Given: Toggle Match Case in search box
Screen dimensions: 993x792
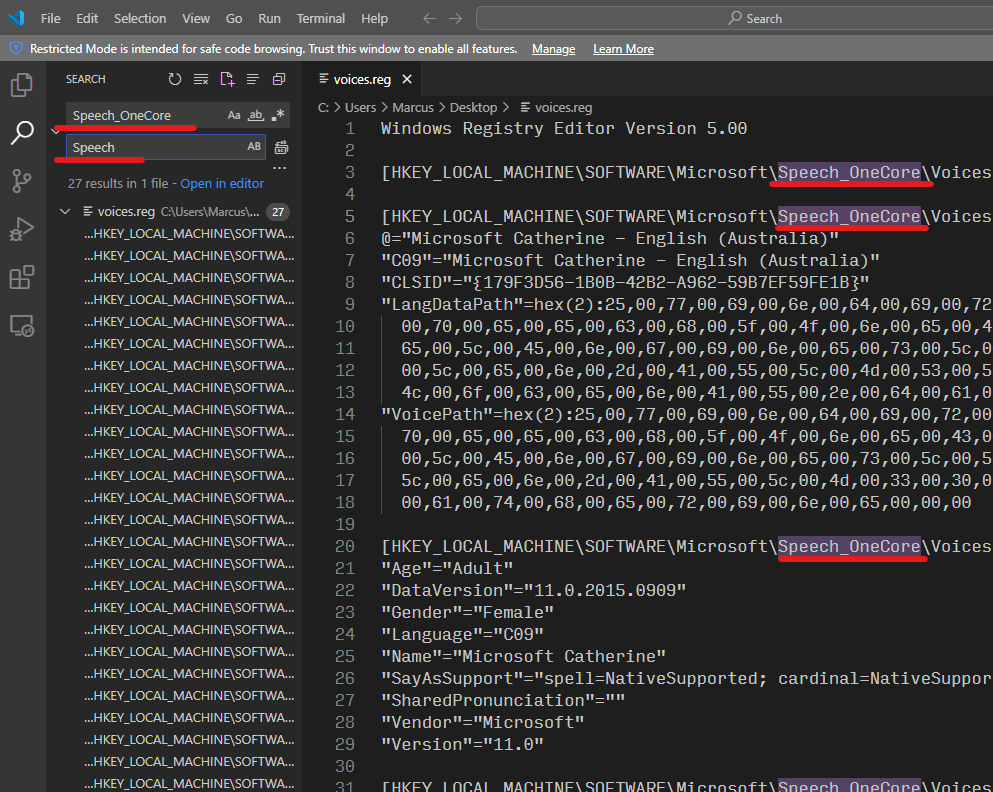Looking at the screenshot, I should 234,115.
